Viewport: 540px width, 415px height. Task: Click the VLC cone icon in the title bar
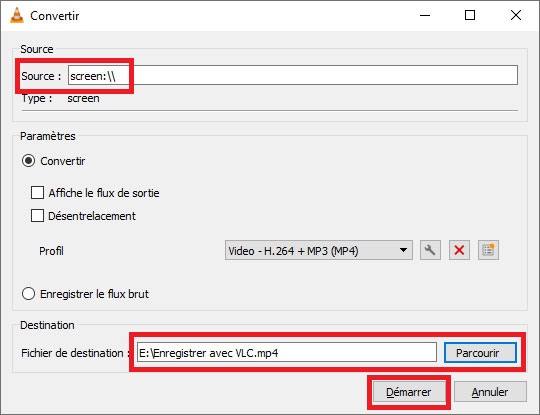(17, 15)
